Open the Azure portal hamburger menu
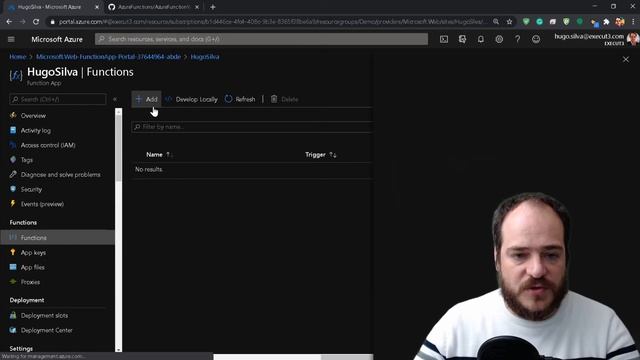640x360 pixels. pyautogui.click(x=11, y=39)
